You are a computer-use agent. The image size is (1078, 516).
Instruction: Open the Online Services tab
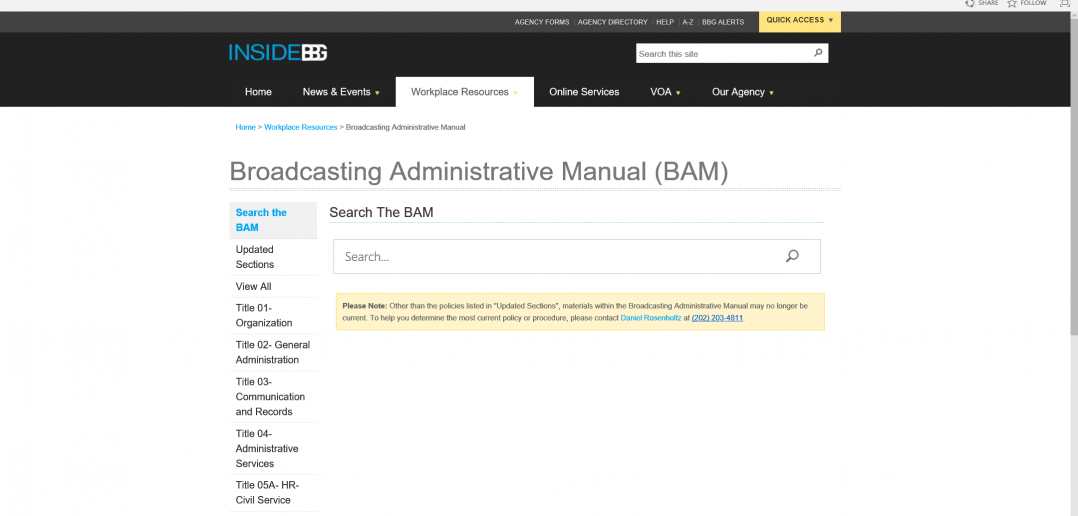(584, 92)
